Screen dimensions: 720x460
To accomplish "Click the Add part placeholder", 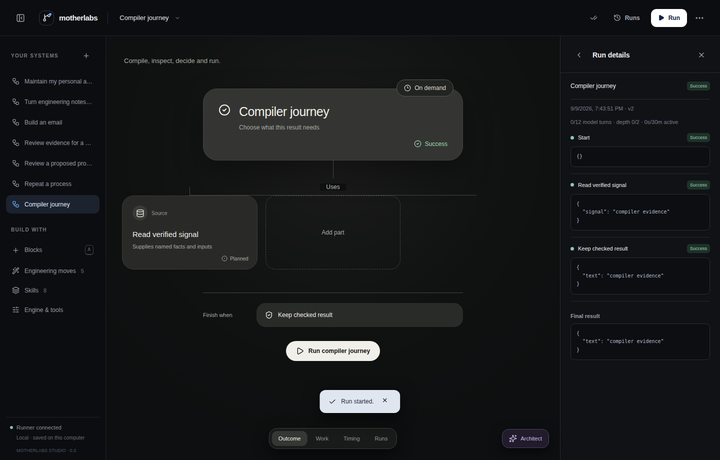I will 333,232.
